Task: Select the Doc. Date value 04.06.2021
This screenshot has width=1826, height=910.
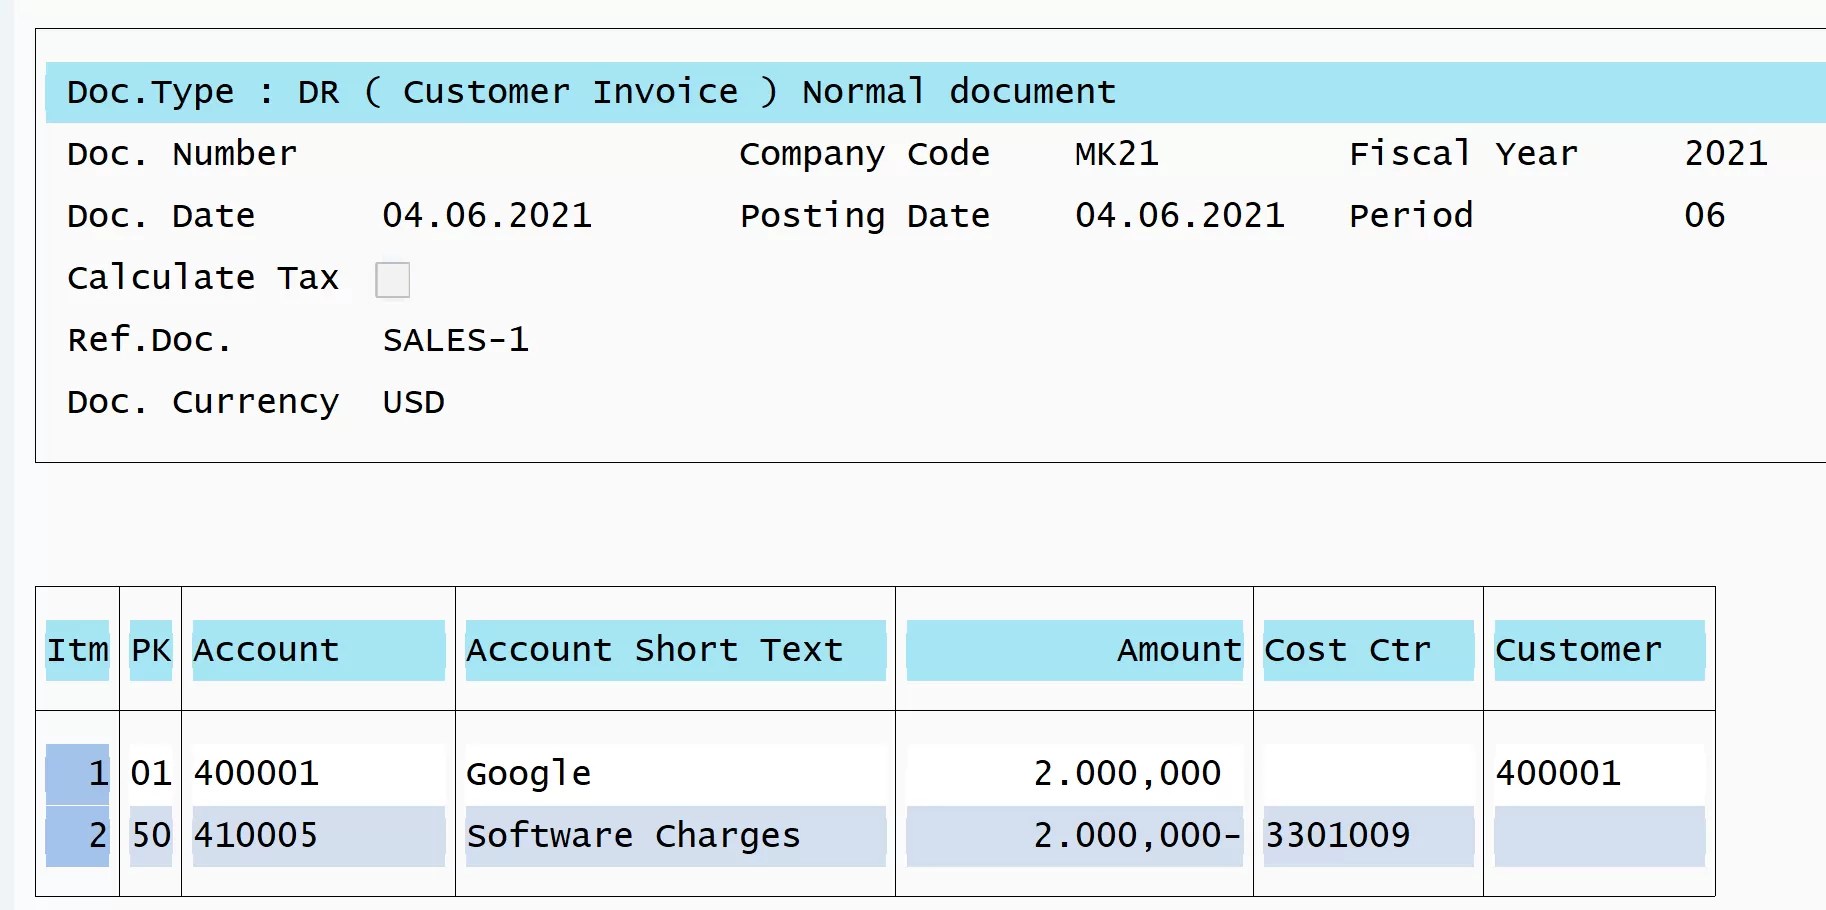Action: click(x=487, y=215)
